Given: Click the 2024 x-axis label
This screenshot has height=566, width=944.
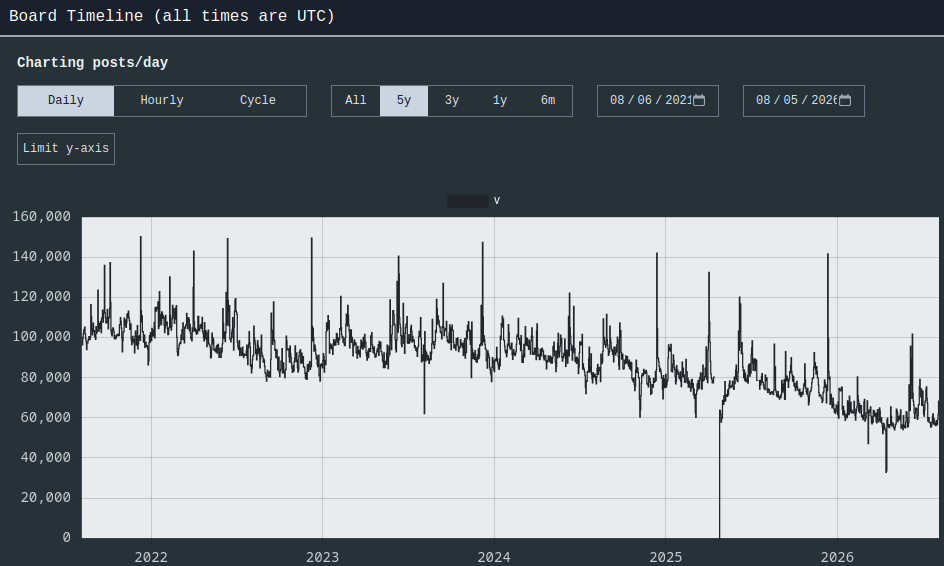Looking at the screenshot, I should point(494,557).
